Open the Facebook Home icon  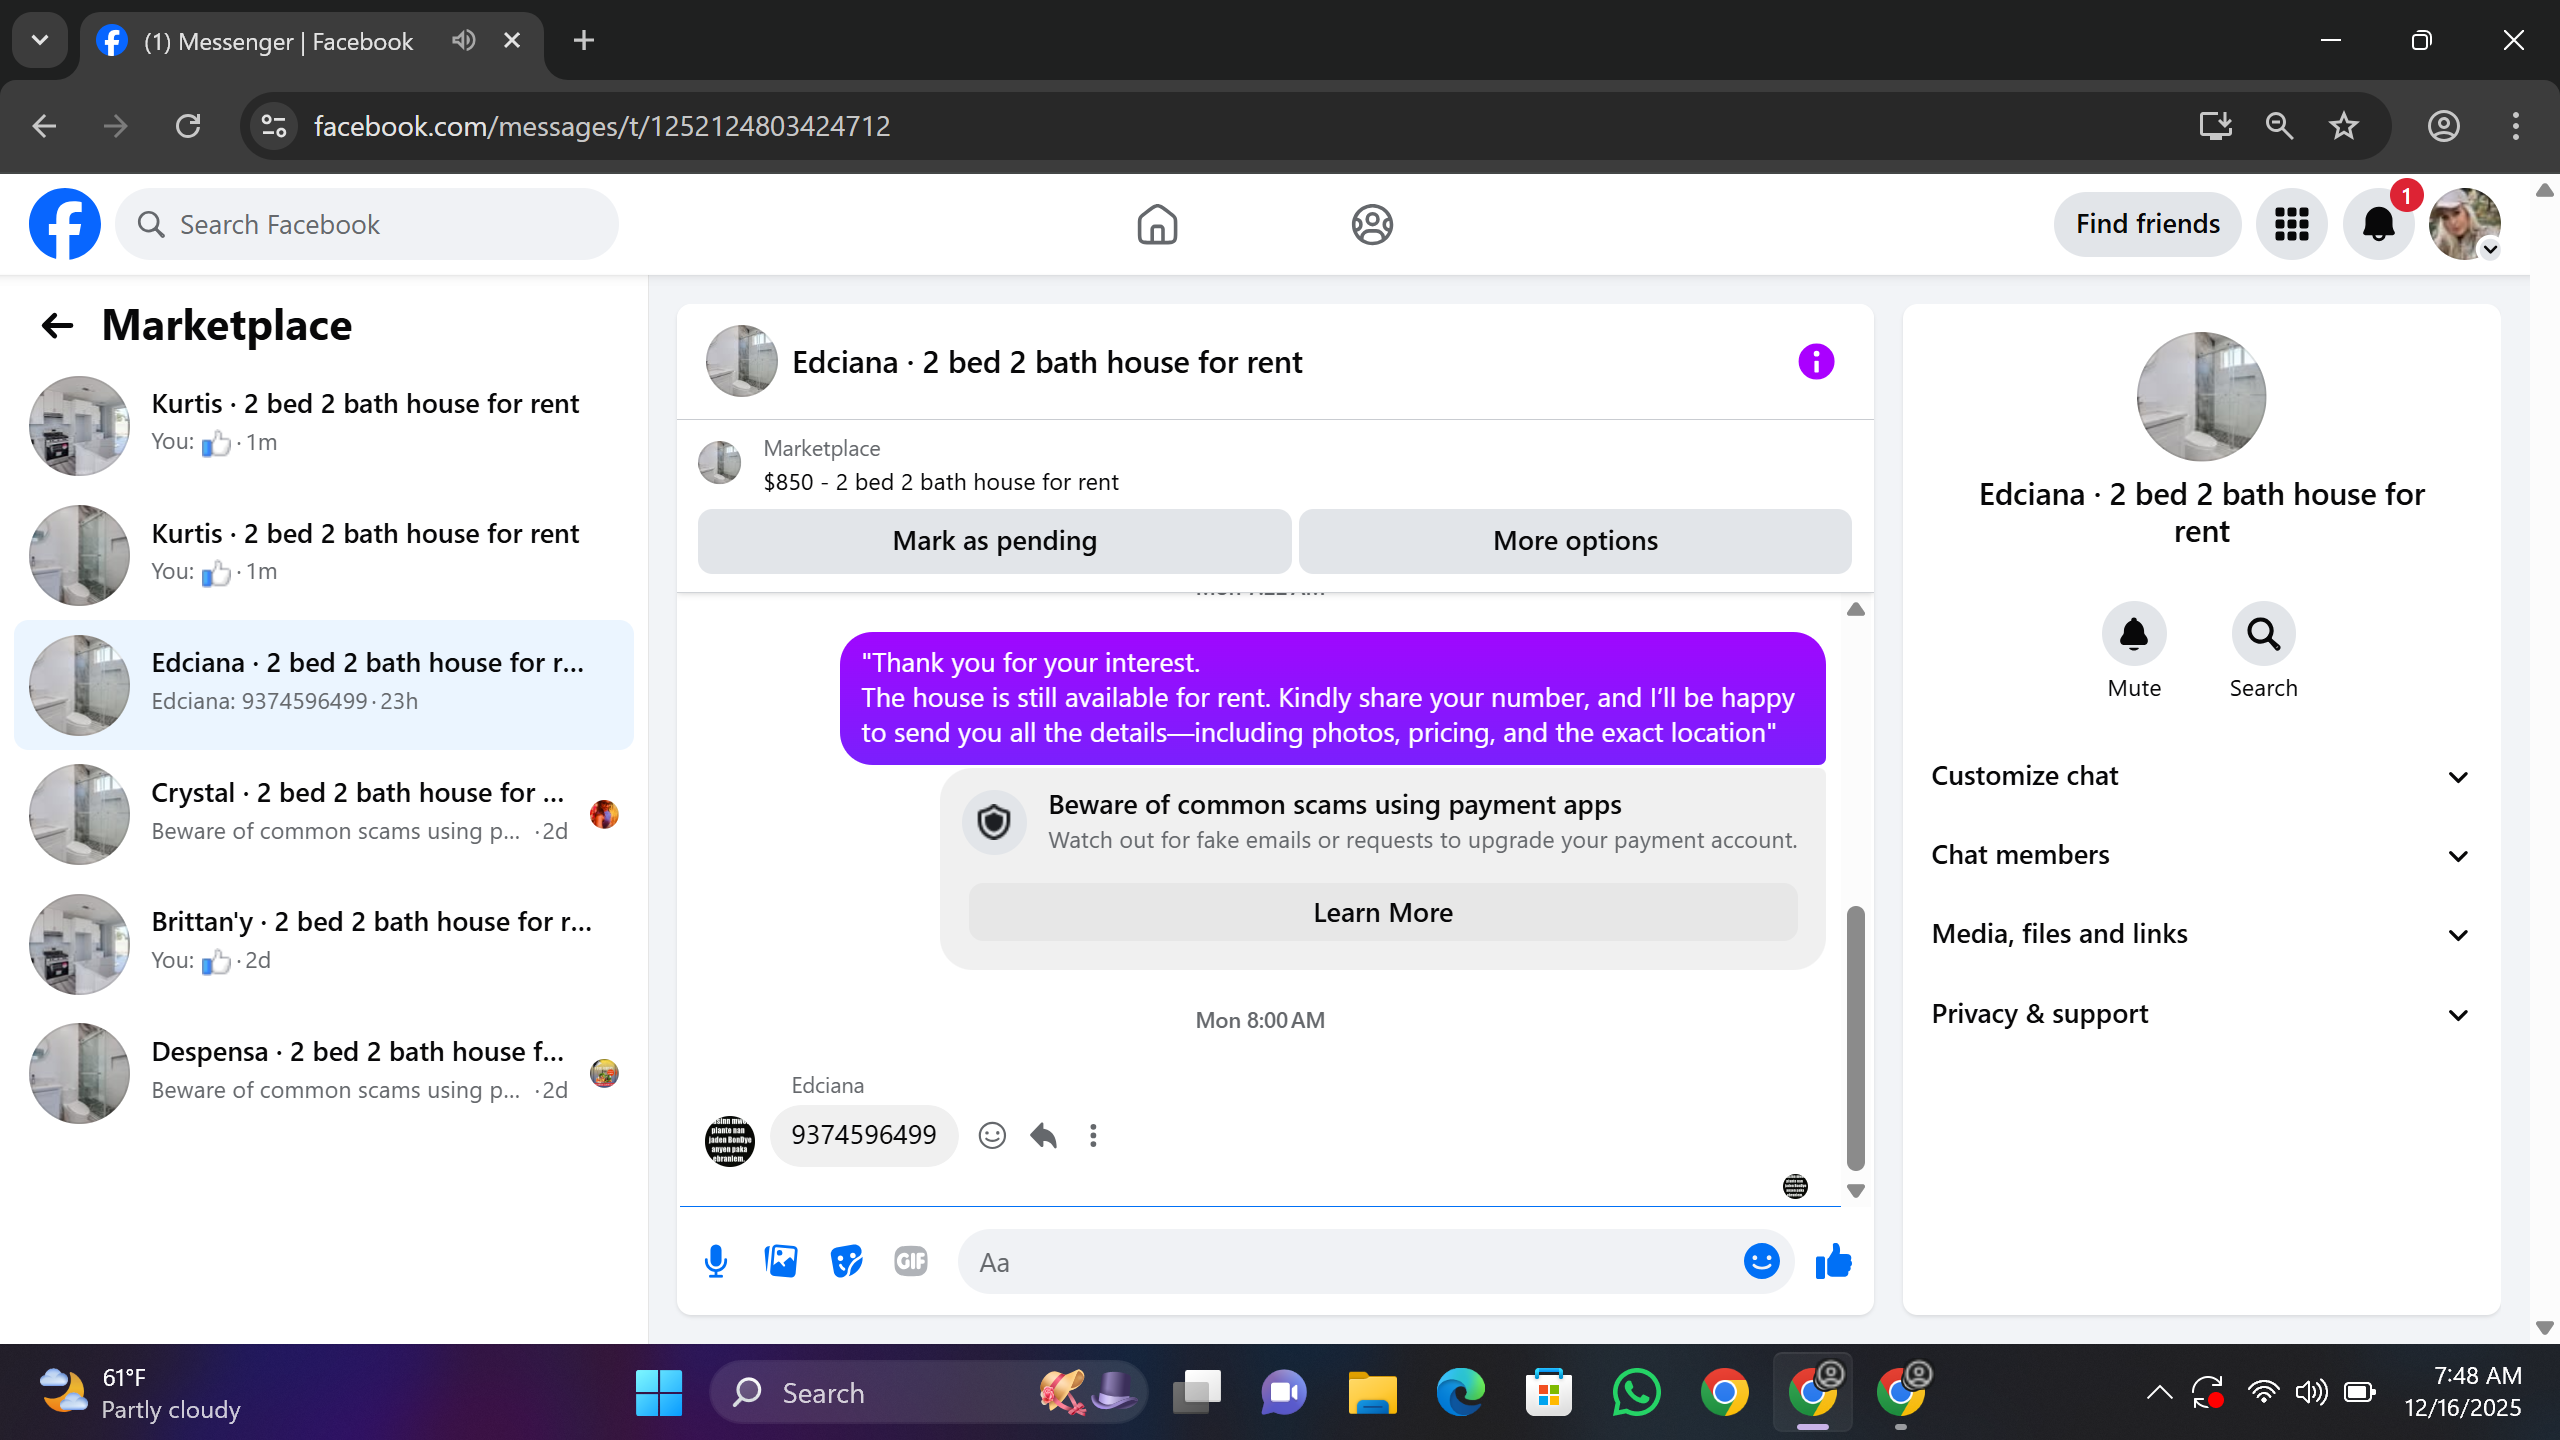pyautogui.click(x=1157, y=224)
